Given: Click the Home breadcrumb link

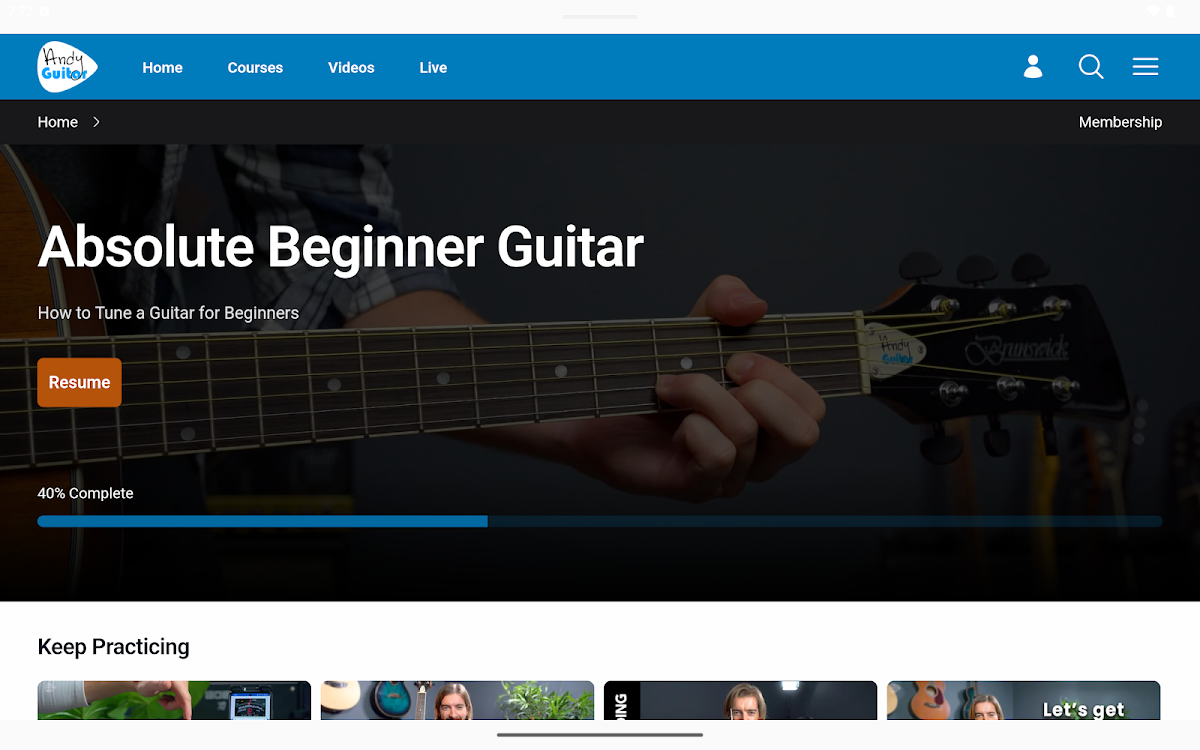Looking at the screenshot, I should point(58,122).
